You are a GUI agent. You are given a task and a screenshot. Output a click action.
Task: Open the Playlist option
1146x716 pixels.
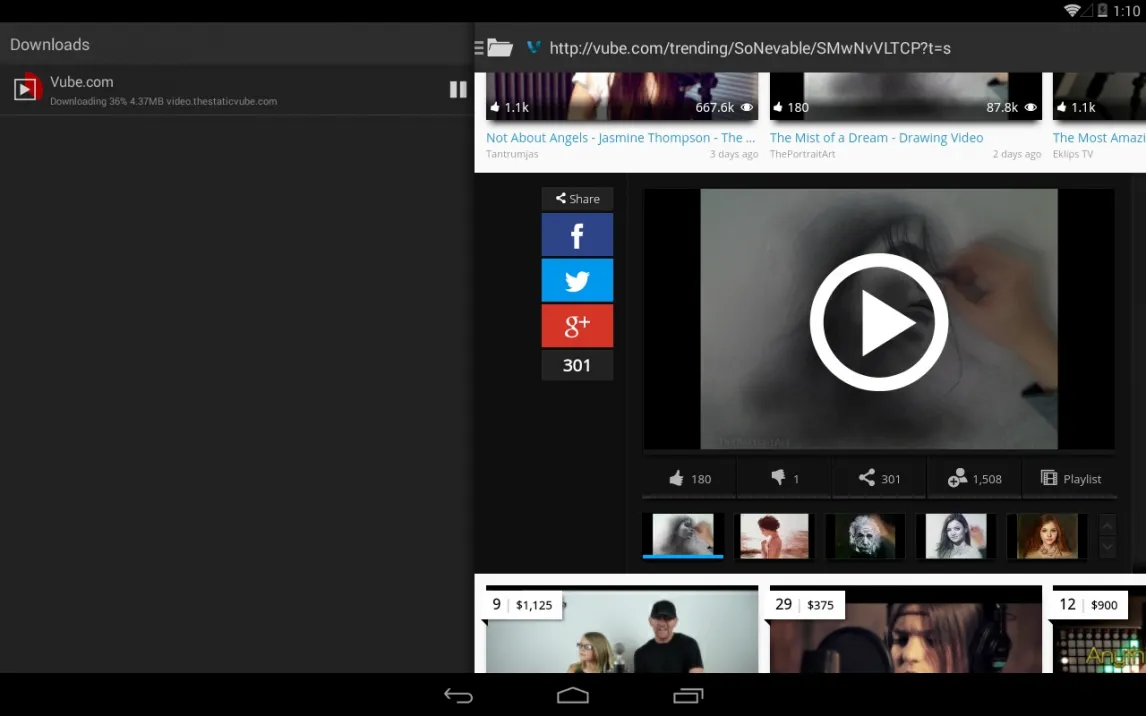point(1070,479)
